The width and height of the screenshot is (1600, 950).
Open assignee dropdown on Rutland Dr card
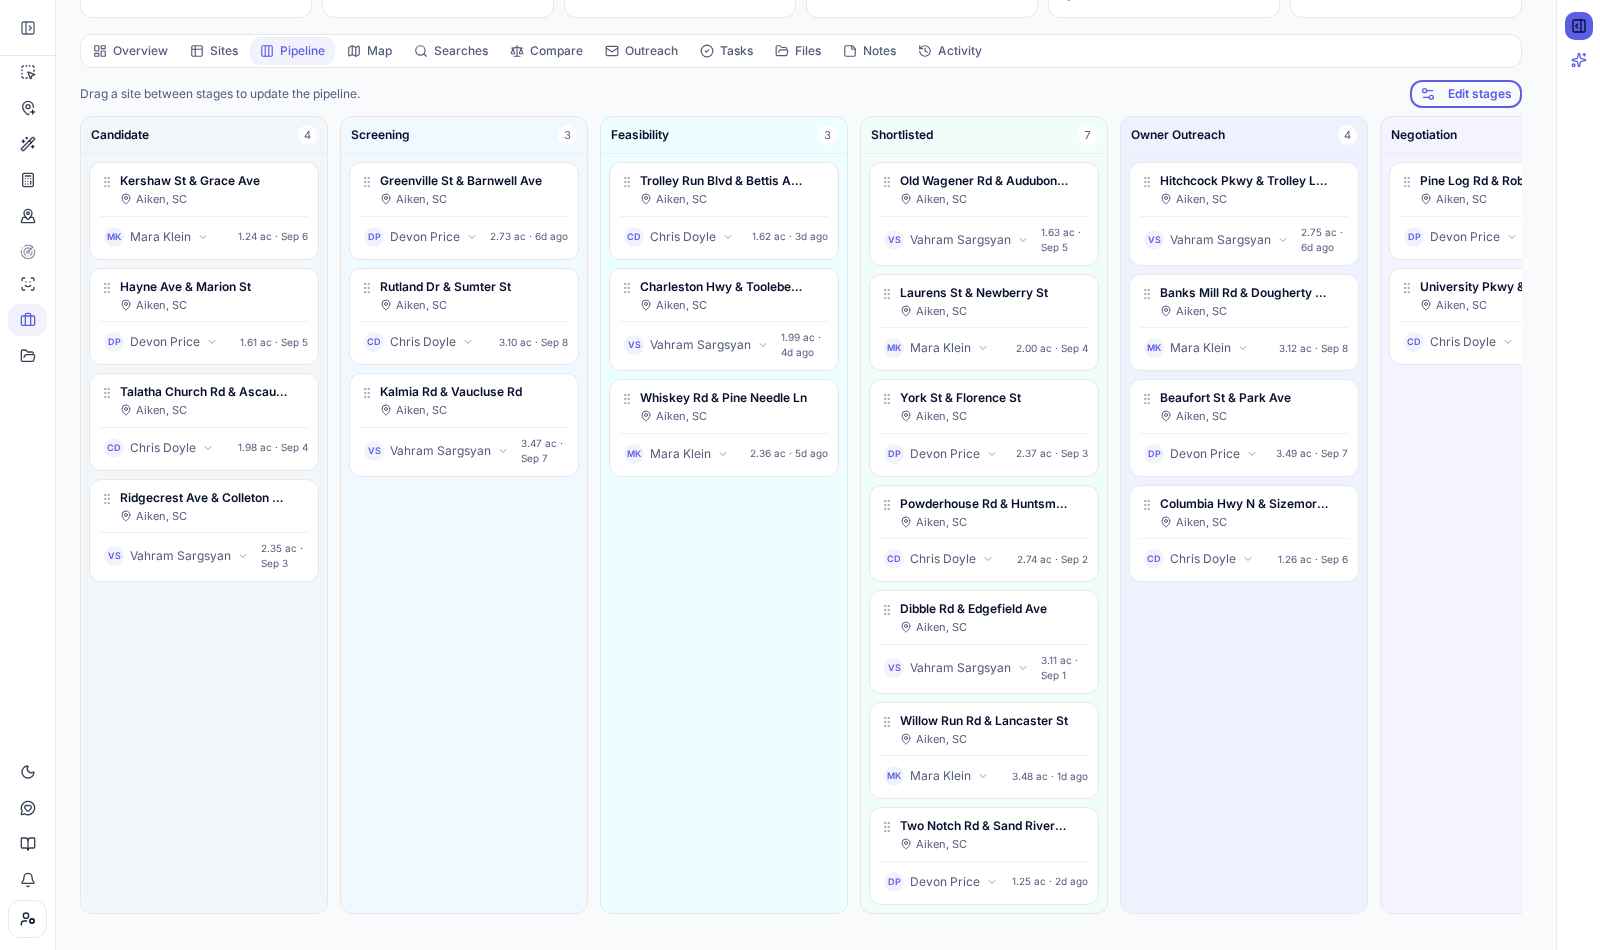click(420, 342)
